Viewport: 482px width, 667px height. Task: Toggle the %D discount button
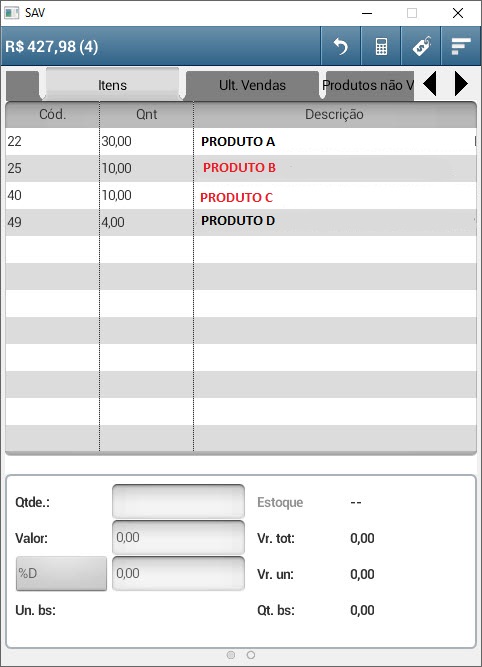click(61, 573)
